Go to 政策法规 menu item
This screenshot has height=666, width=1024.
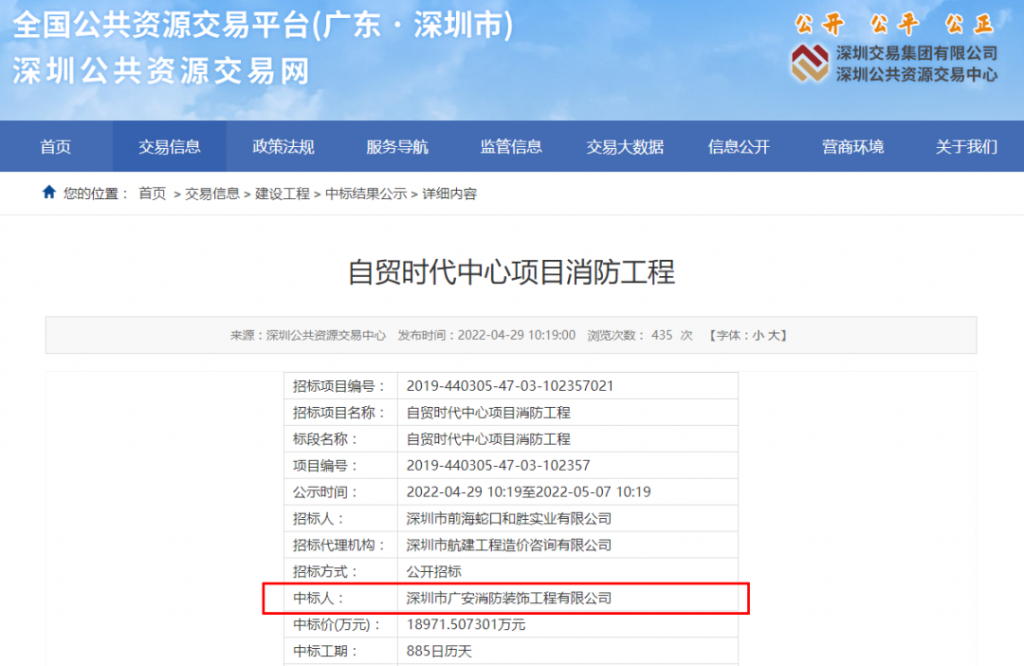[x=284, y=147]
